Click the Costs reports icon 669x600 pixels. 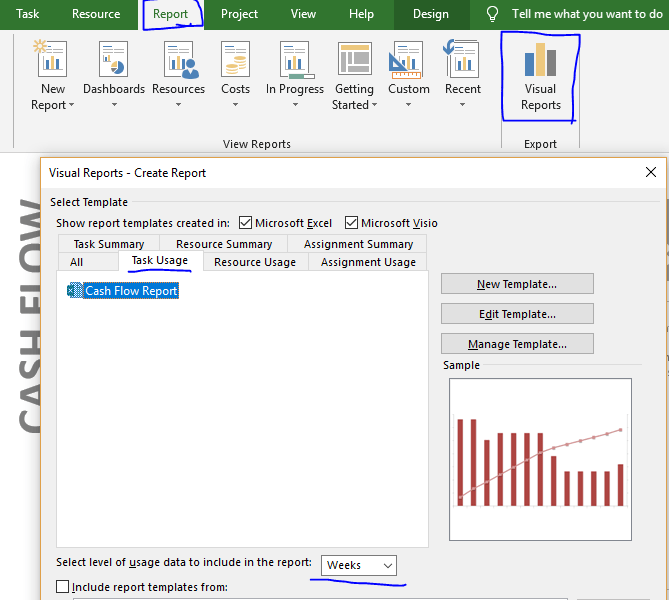tap(235, 60)
